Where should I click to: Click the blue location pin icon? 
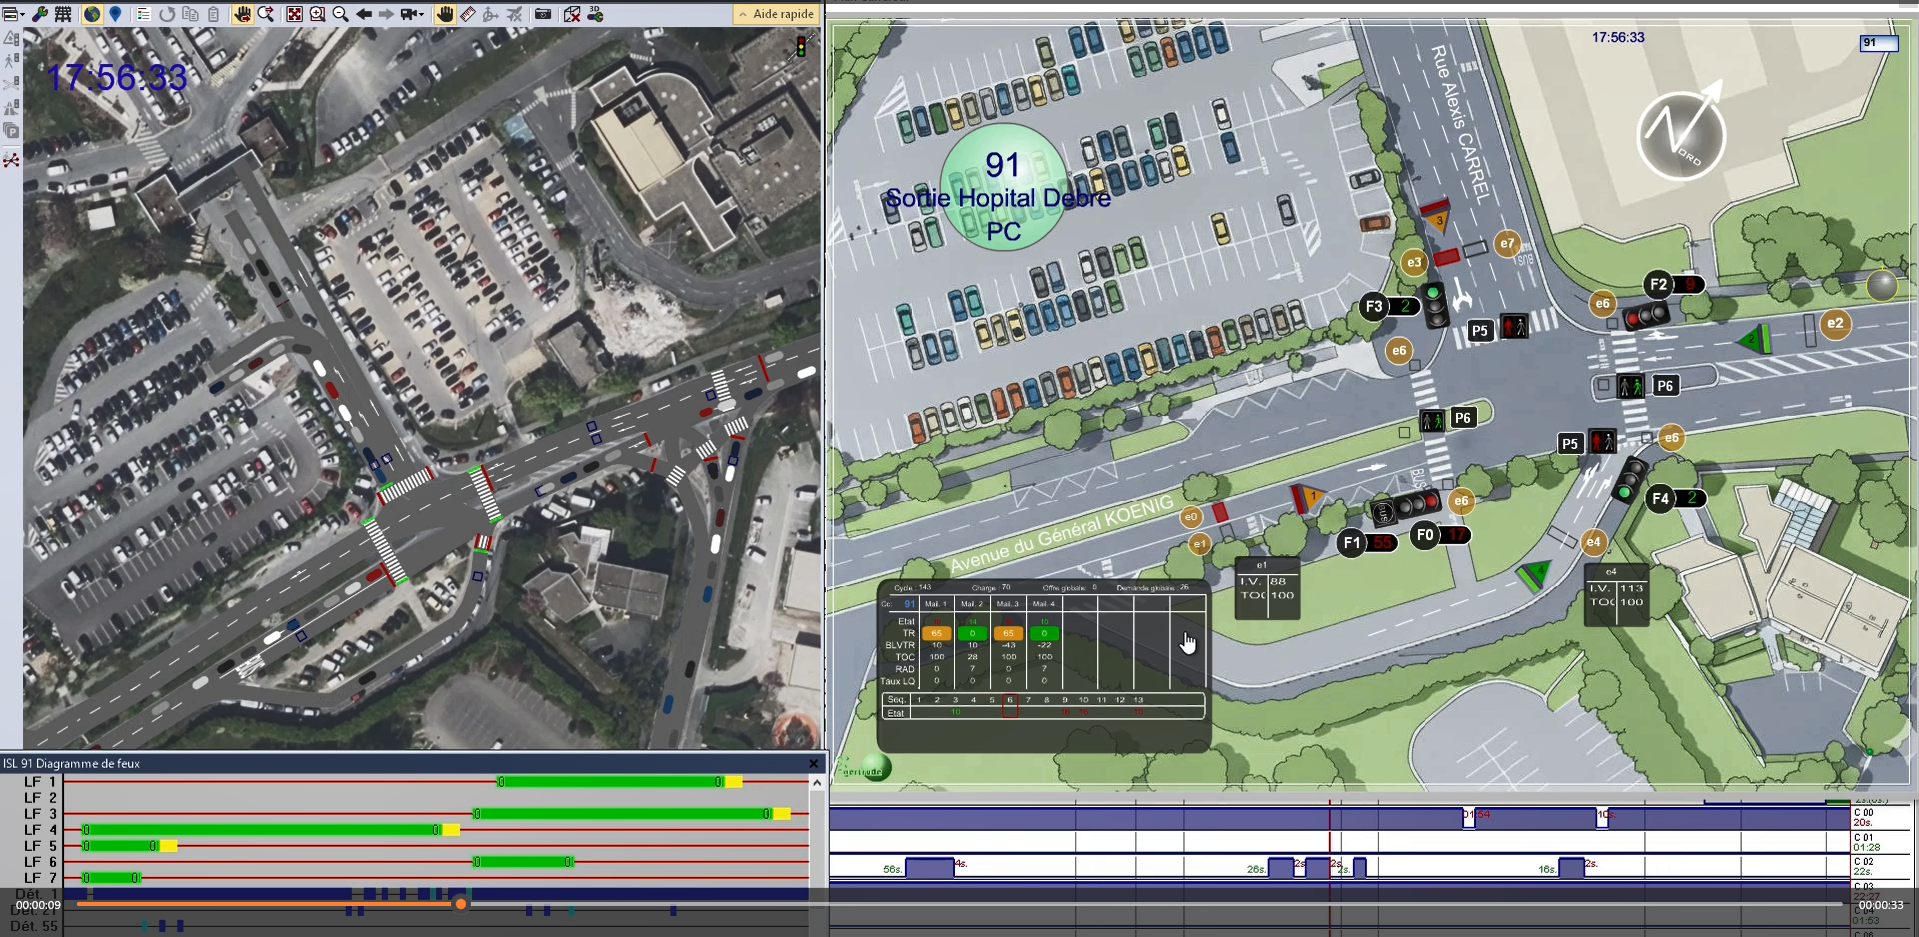tap(115, 14)
